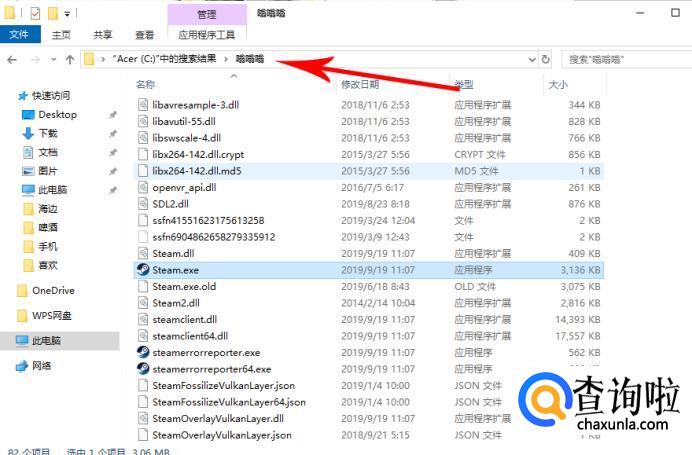Open 喜欢 folder in sidebar
The height and width of the screenshot is (455, 692).
coord(40,265)
